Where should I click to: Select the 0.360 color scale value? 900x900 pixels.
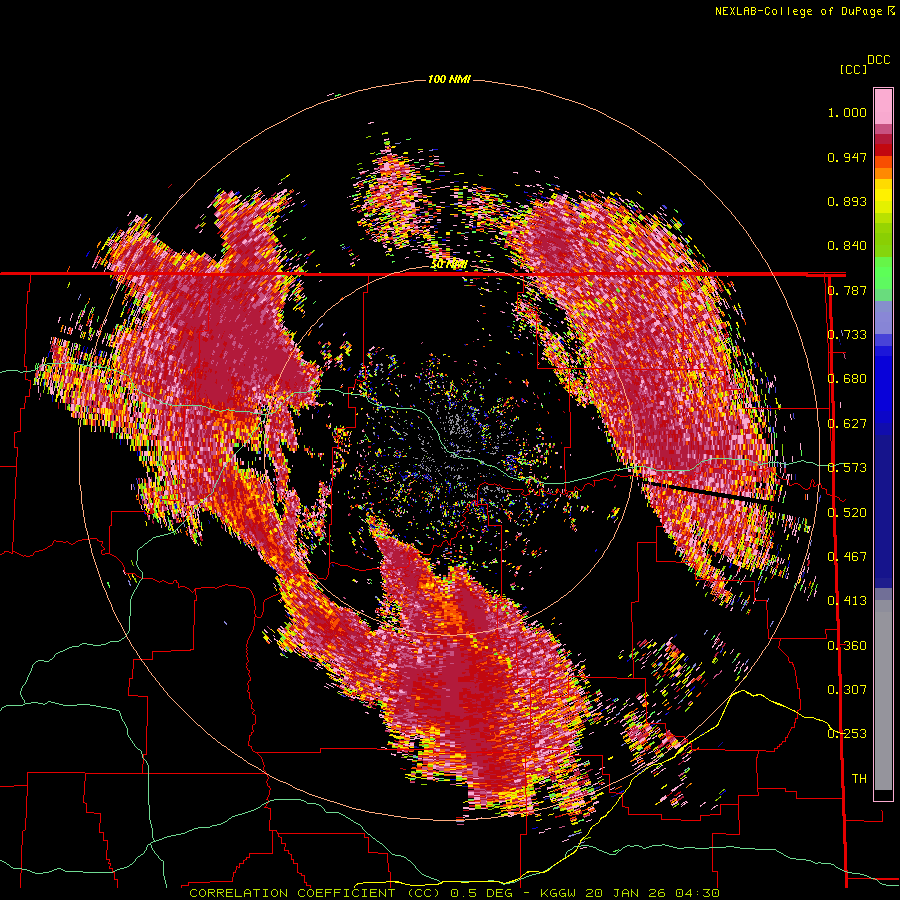pyautogui.click(x=847, y=646)
